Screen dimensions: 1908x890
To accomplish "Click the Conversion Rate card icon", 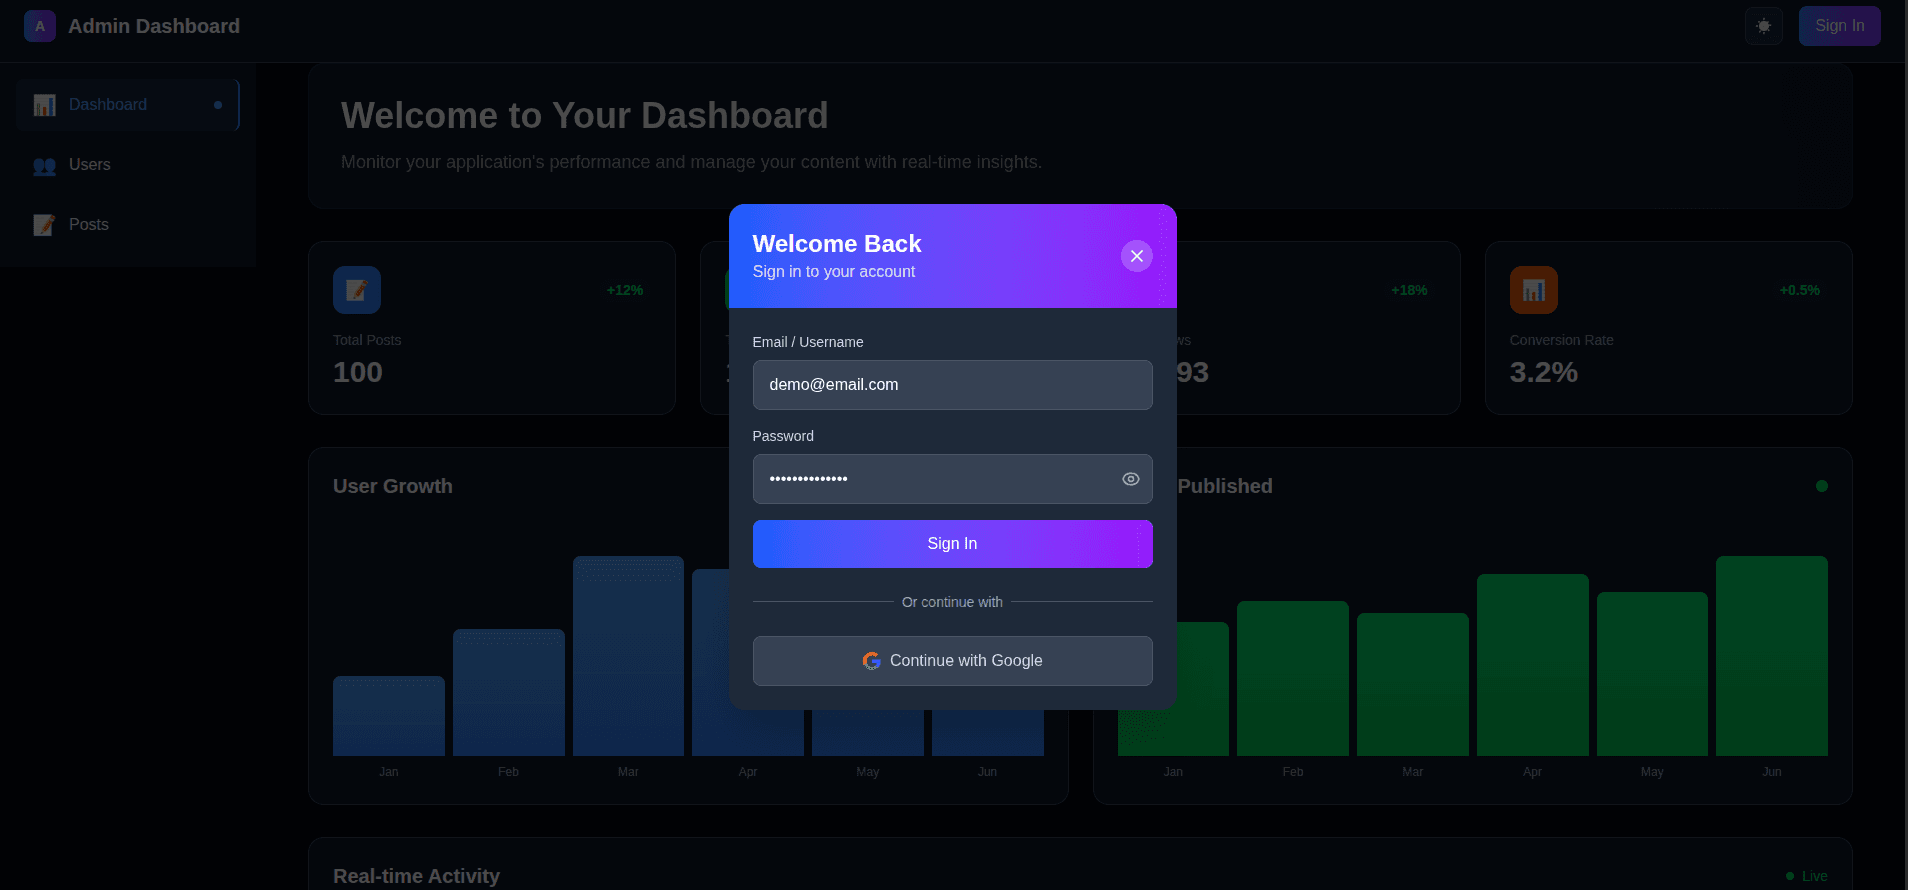I will (x=1533, y=290).
